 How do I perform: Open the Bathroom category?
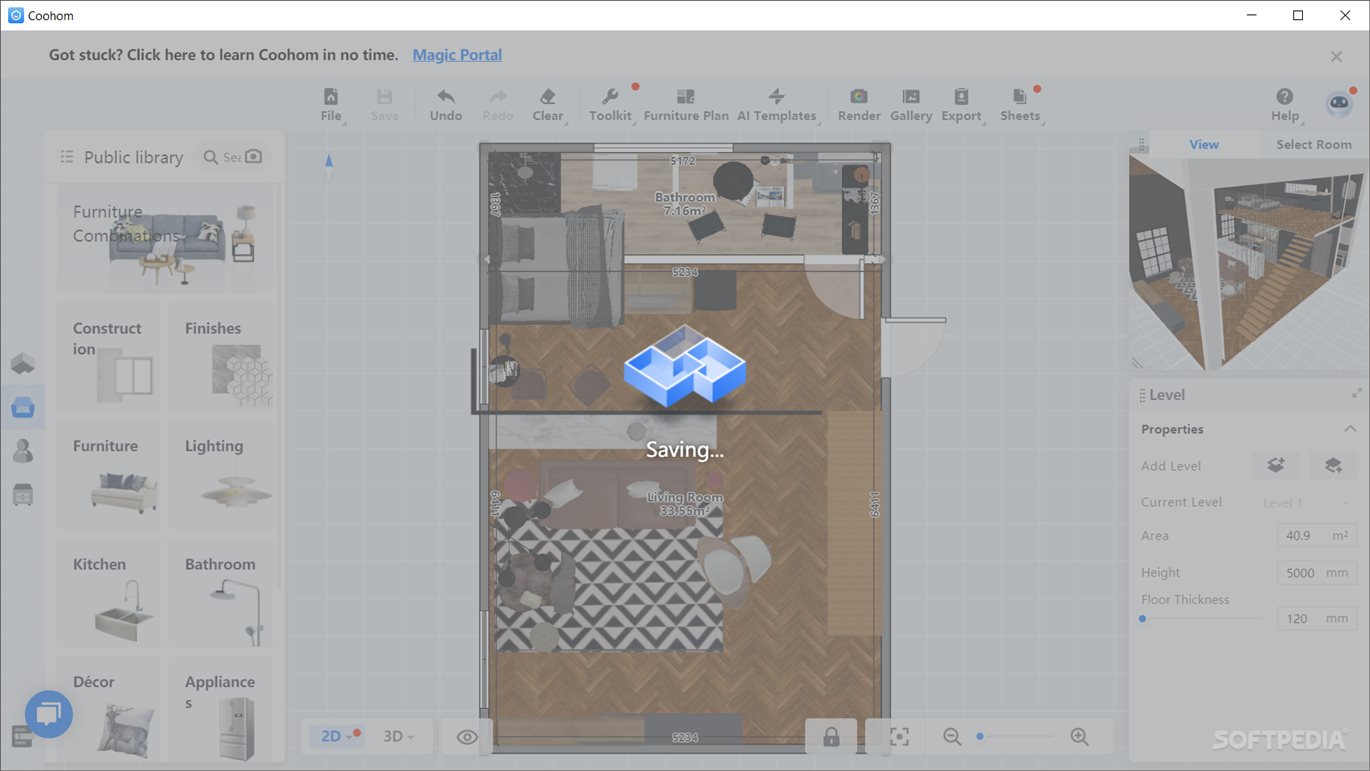(221, 593)
